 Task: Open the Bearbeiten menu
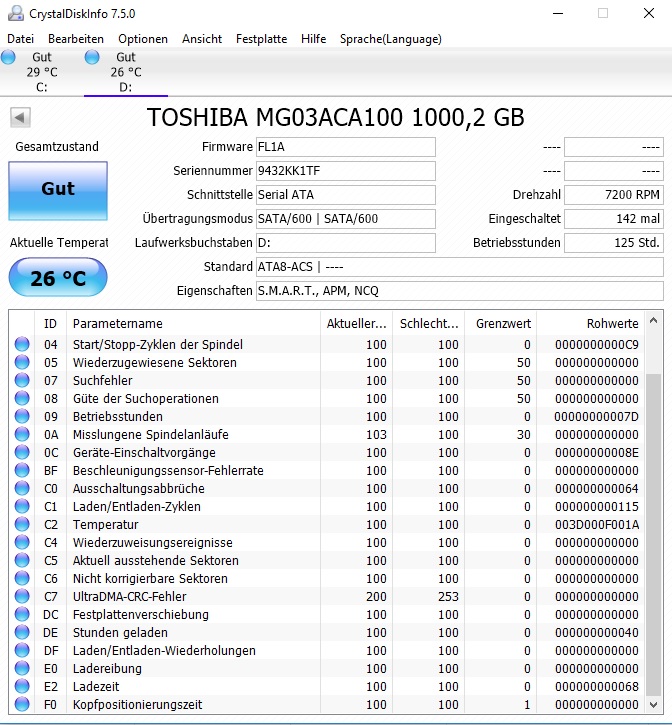click(x=76, y=39)
